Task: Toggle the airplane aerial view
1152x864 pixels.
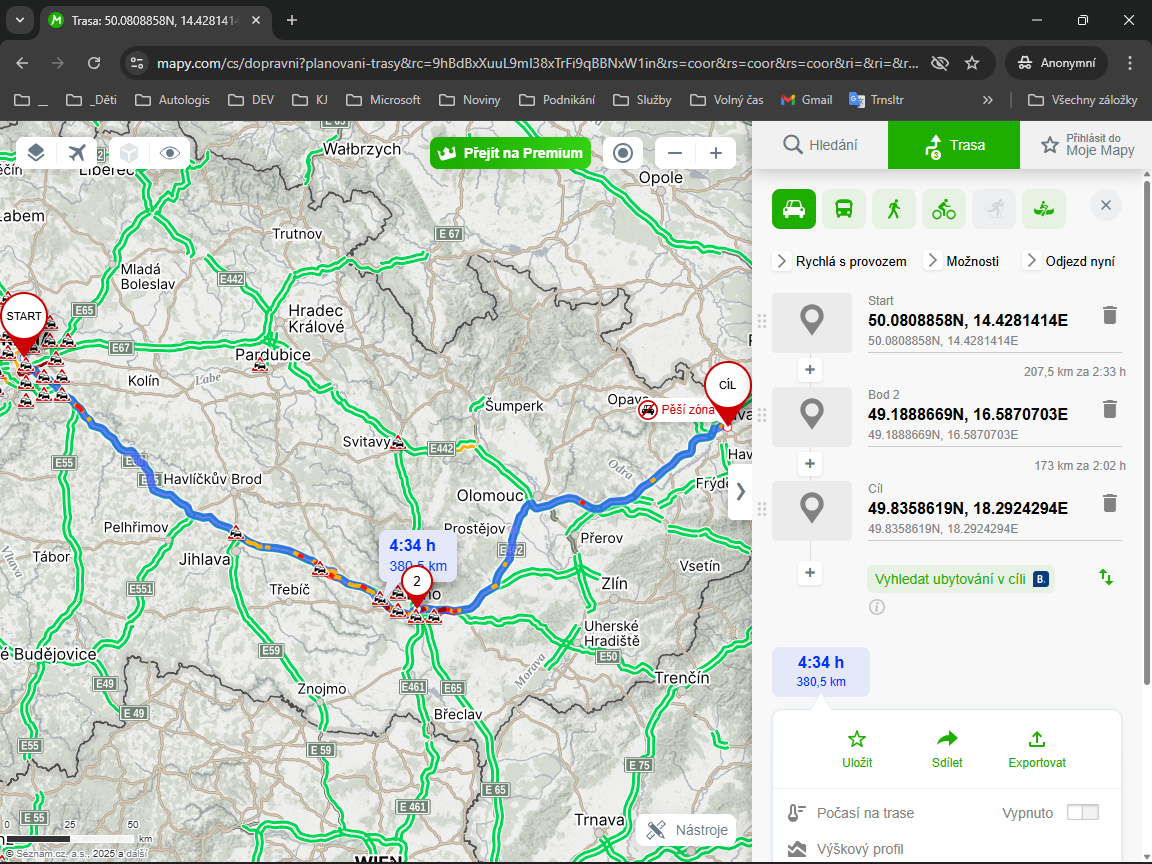Action: point(77,153)
